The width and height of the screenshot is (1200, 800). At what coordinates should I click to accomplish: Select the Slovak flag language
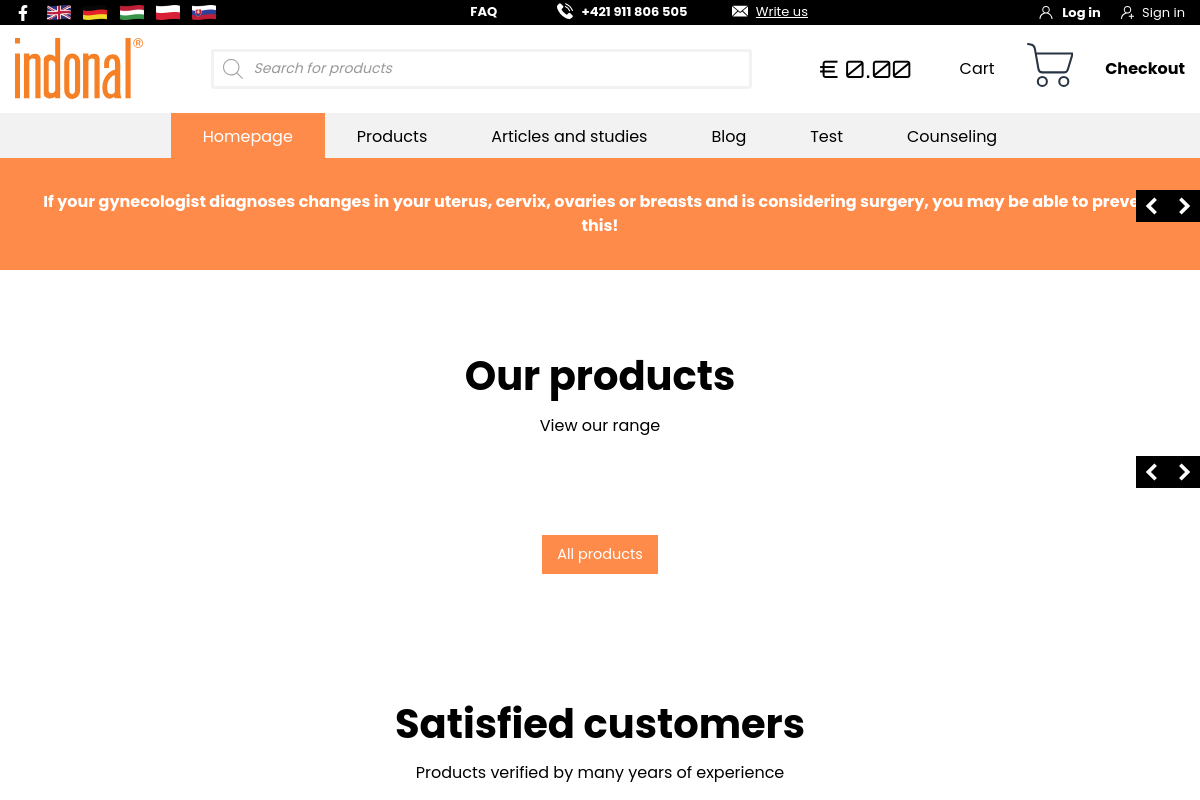pyautogui.click(x=204, y=13)
